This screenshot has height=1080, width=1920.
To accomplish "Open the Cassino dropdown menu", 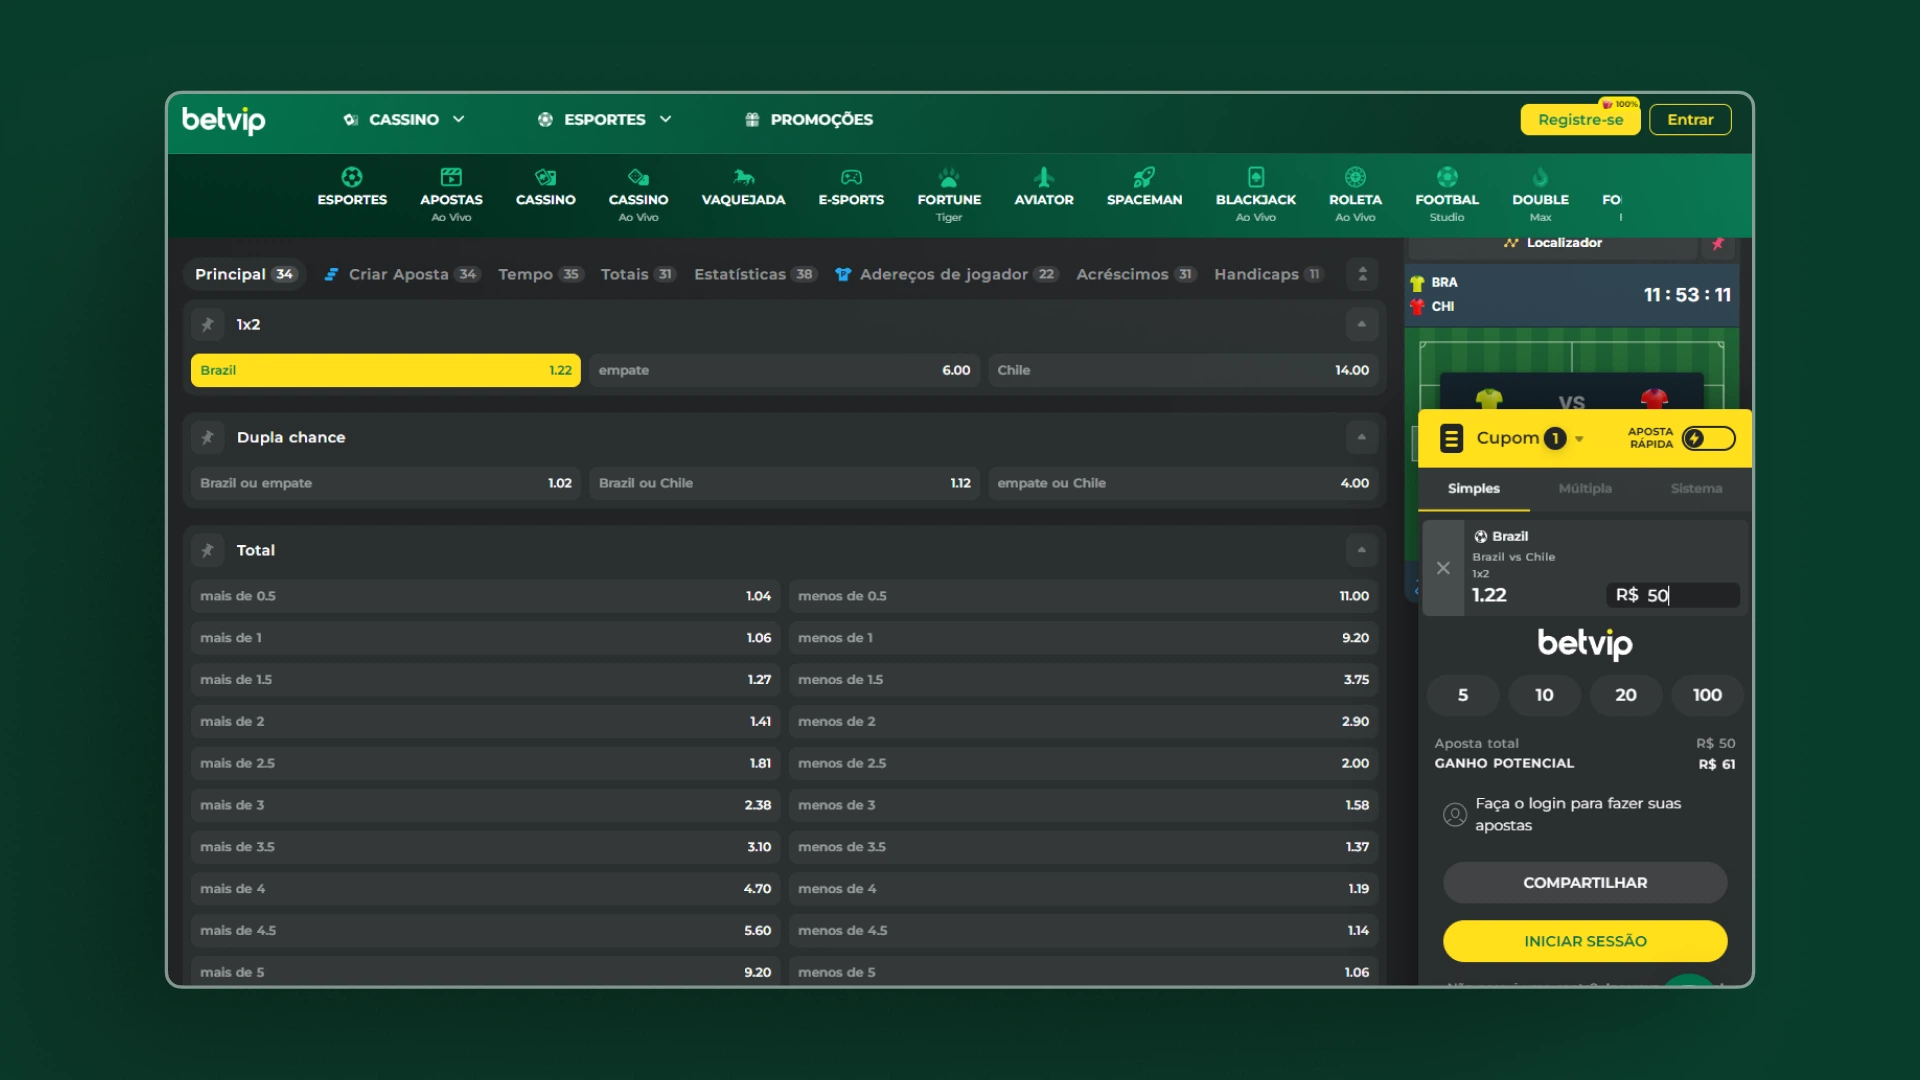I will (404, 119).
